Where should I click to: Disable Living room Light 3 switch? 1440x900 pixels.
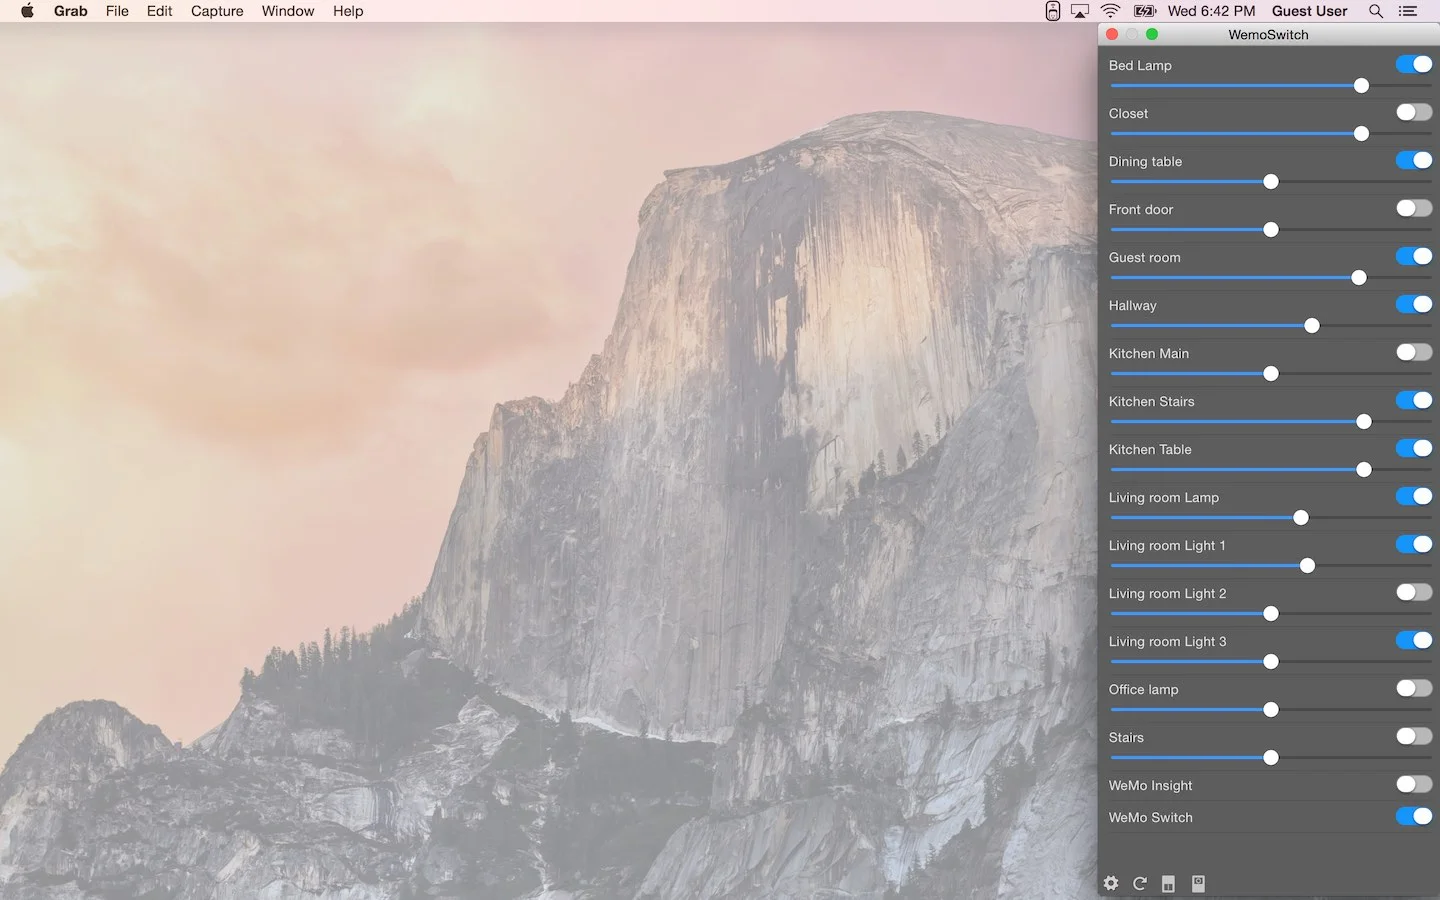(x=1414, y=640)
